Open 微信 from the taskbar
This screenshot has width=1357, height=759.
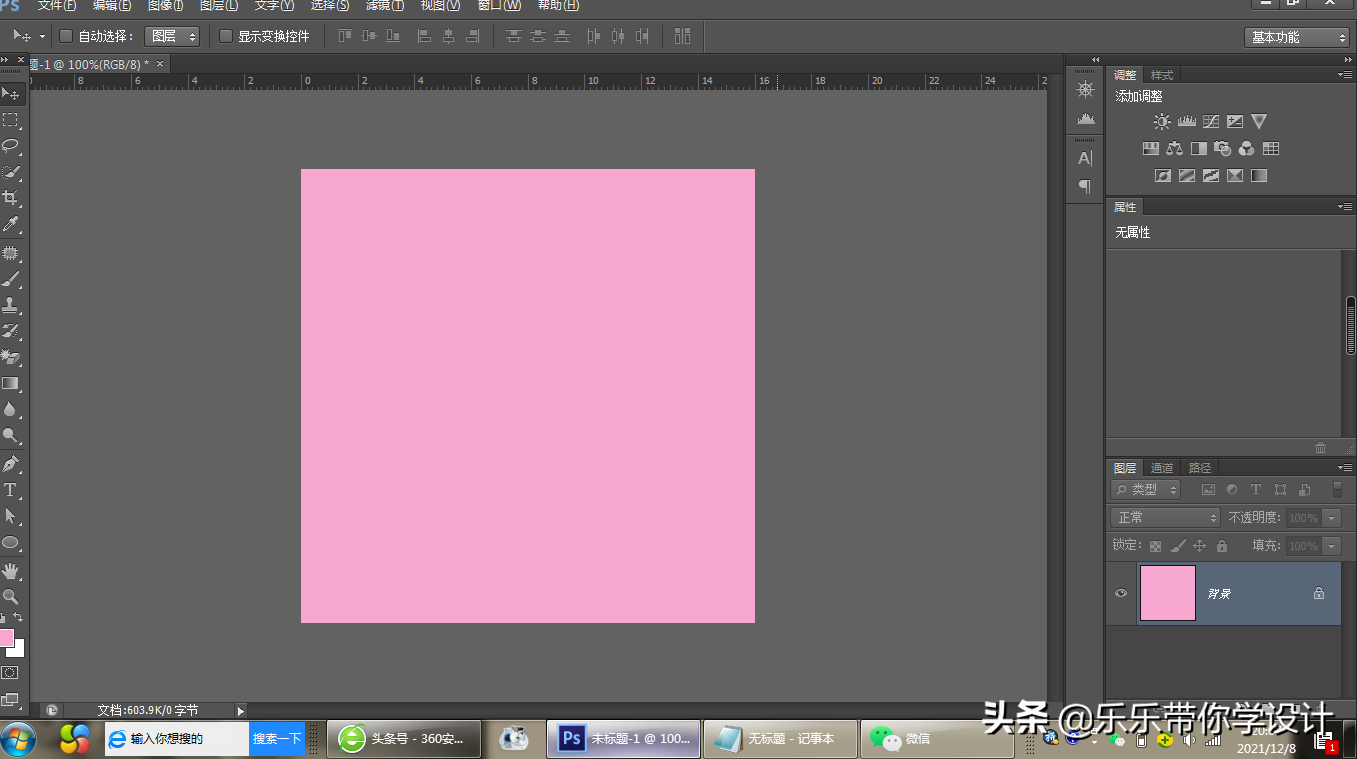click(x=938, y=739)
